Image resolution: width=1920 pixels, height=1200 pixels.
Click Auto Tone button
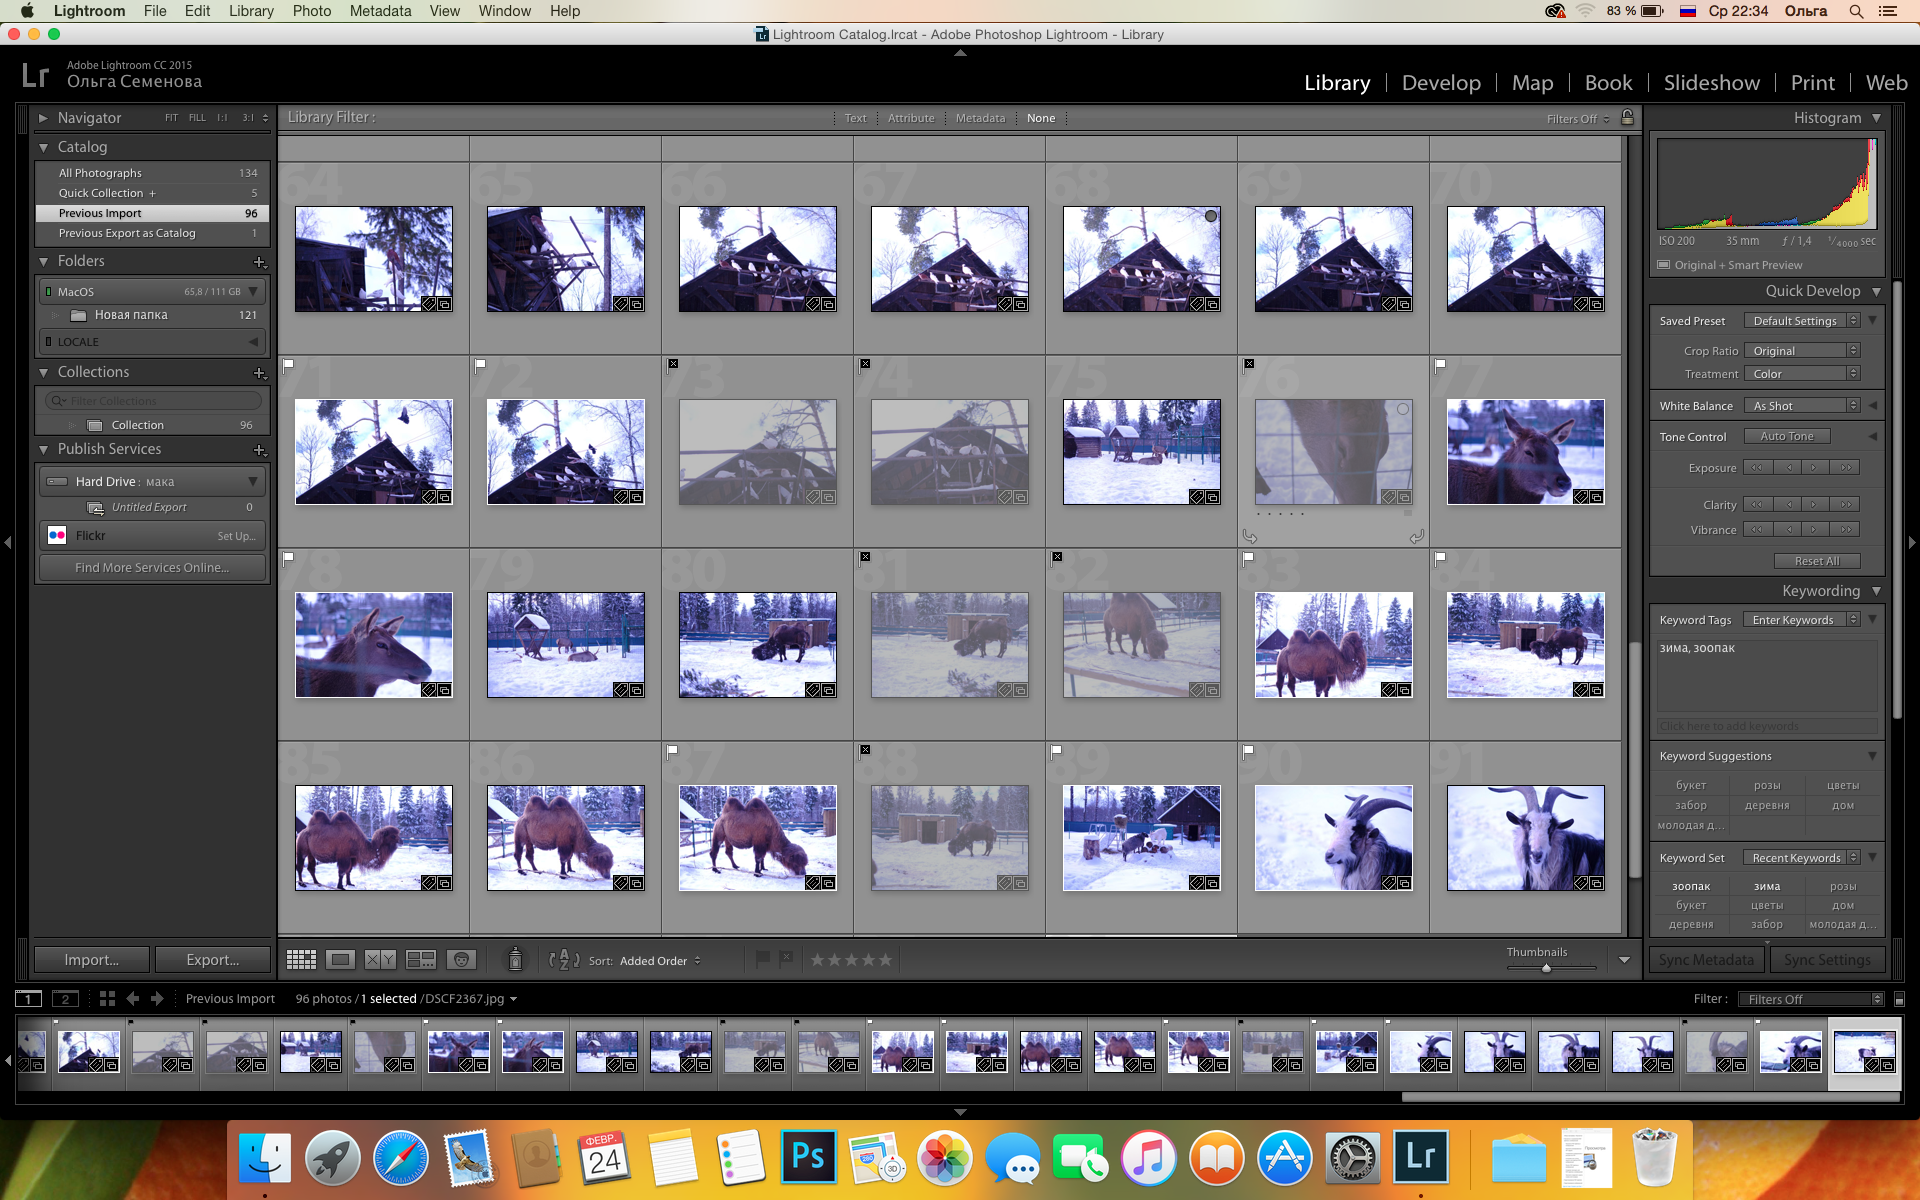click(x=1787, y=436)
